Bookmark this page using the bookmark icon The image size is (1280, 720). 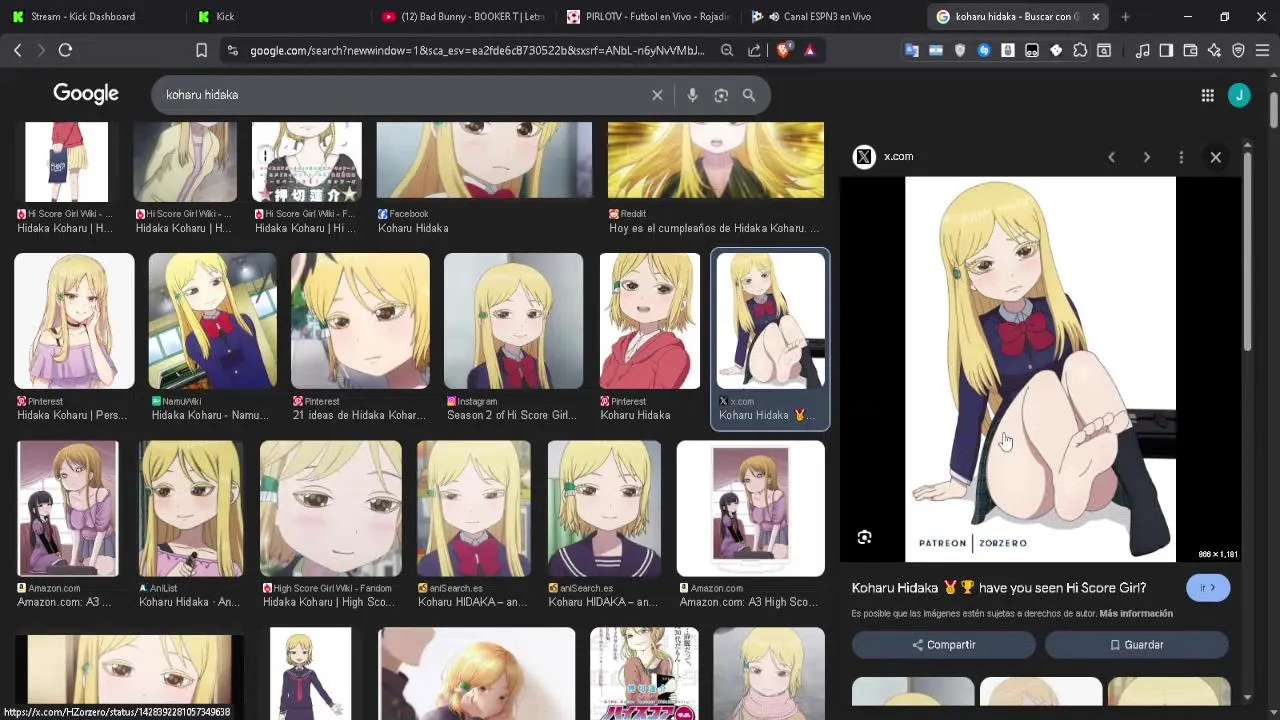(x=201, y=50)
